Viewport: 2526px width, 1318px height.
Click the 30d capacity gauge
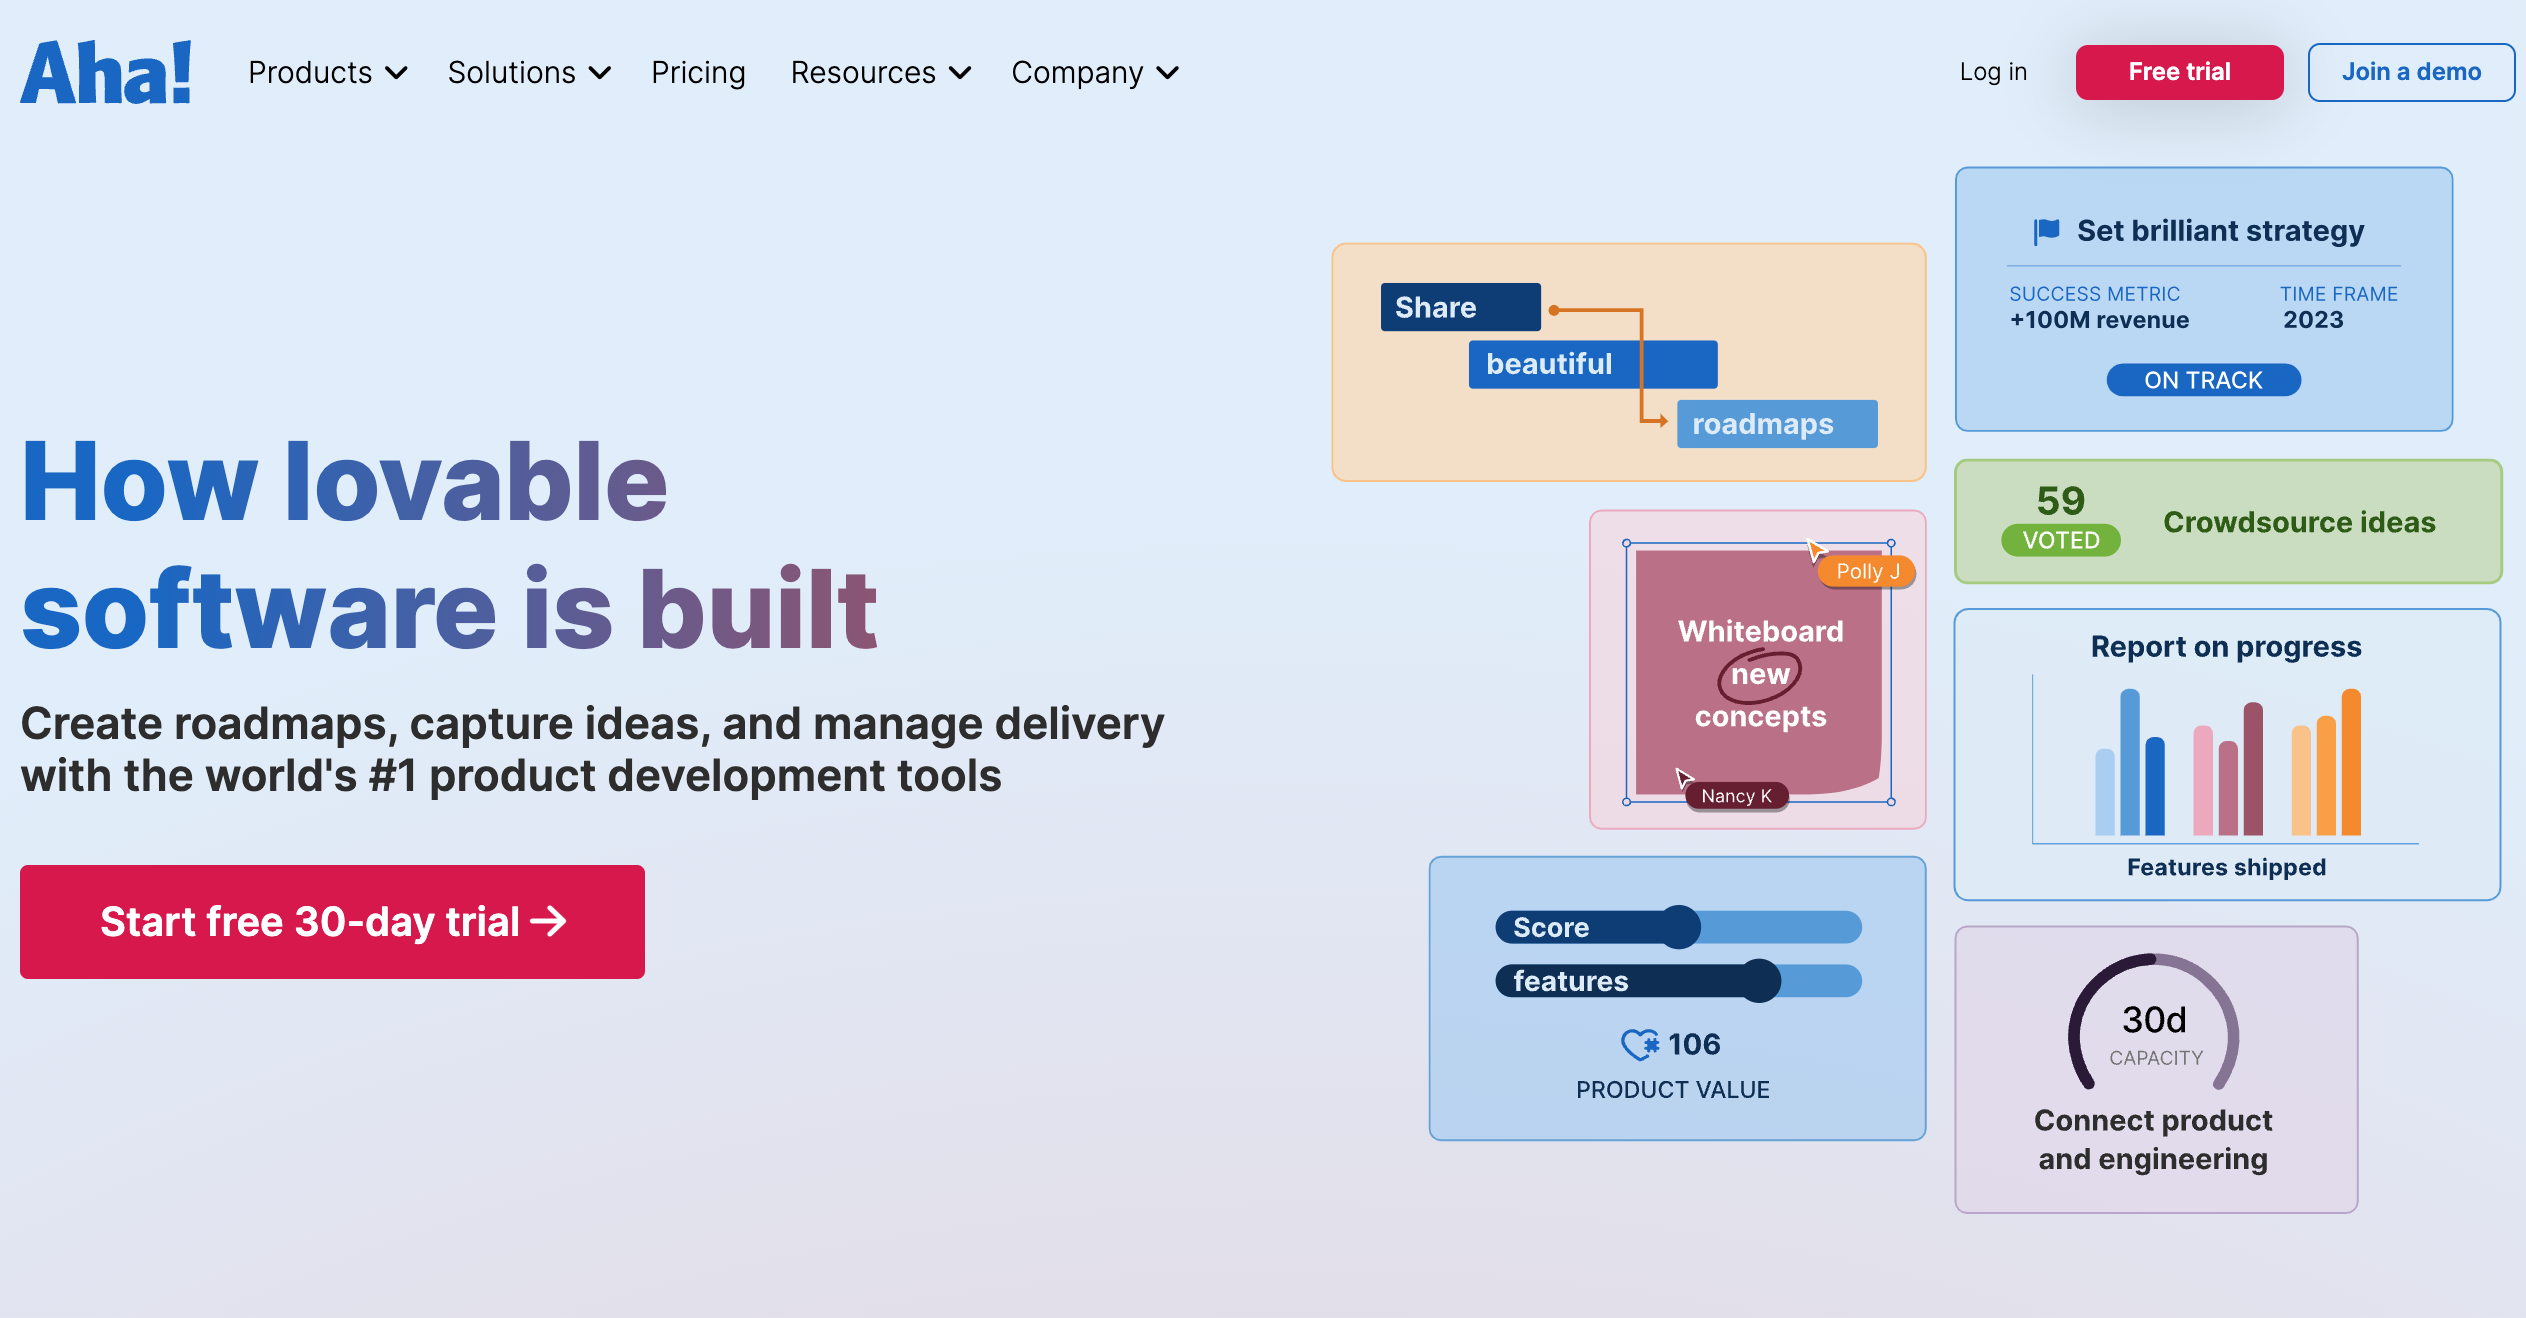pos(2154,1023)
